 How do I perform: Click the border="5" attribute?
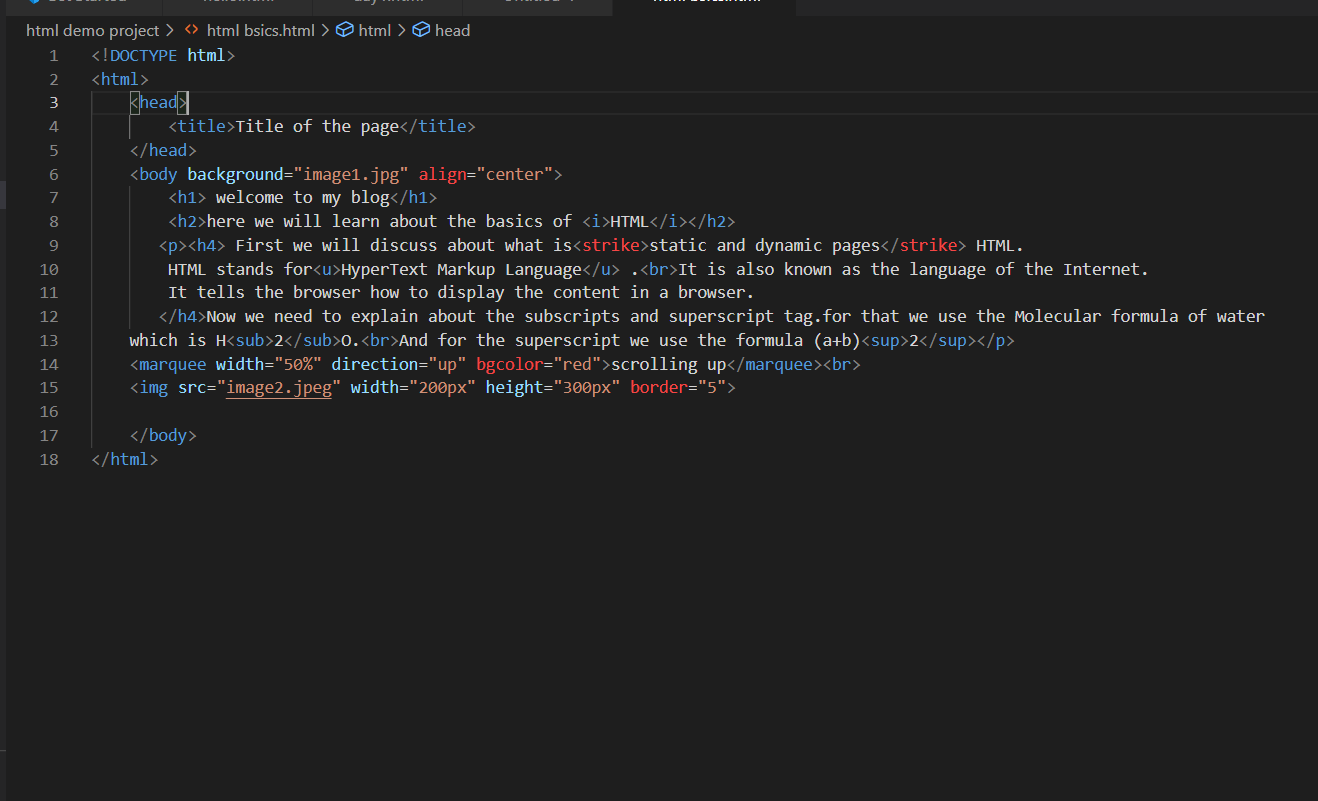coord(678,388)
